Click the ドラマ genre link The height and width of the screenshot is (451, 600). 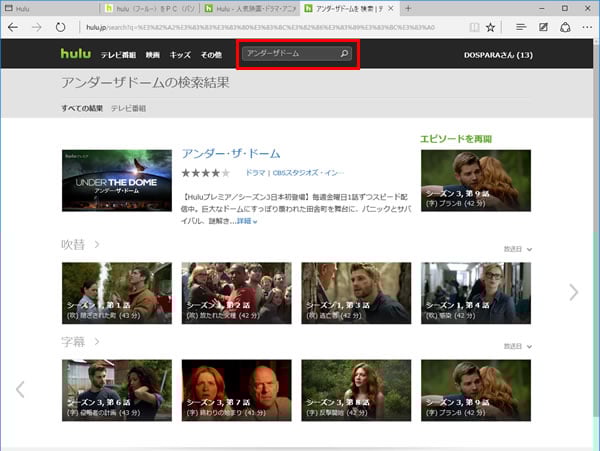[x=255, y=173]
